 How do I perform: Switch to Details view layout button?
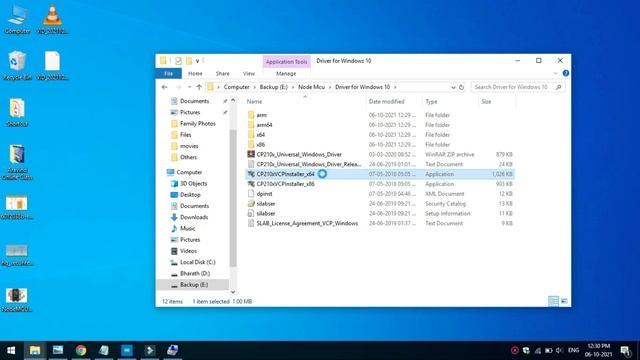(x=553, y=301)
